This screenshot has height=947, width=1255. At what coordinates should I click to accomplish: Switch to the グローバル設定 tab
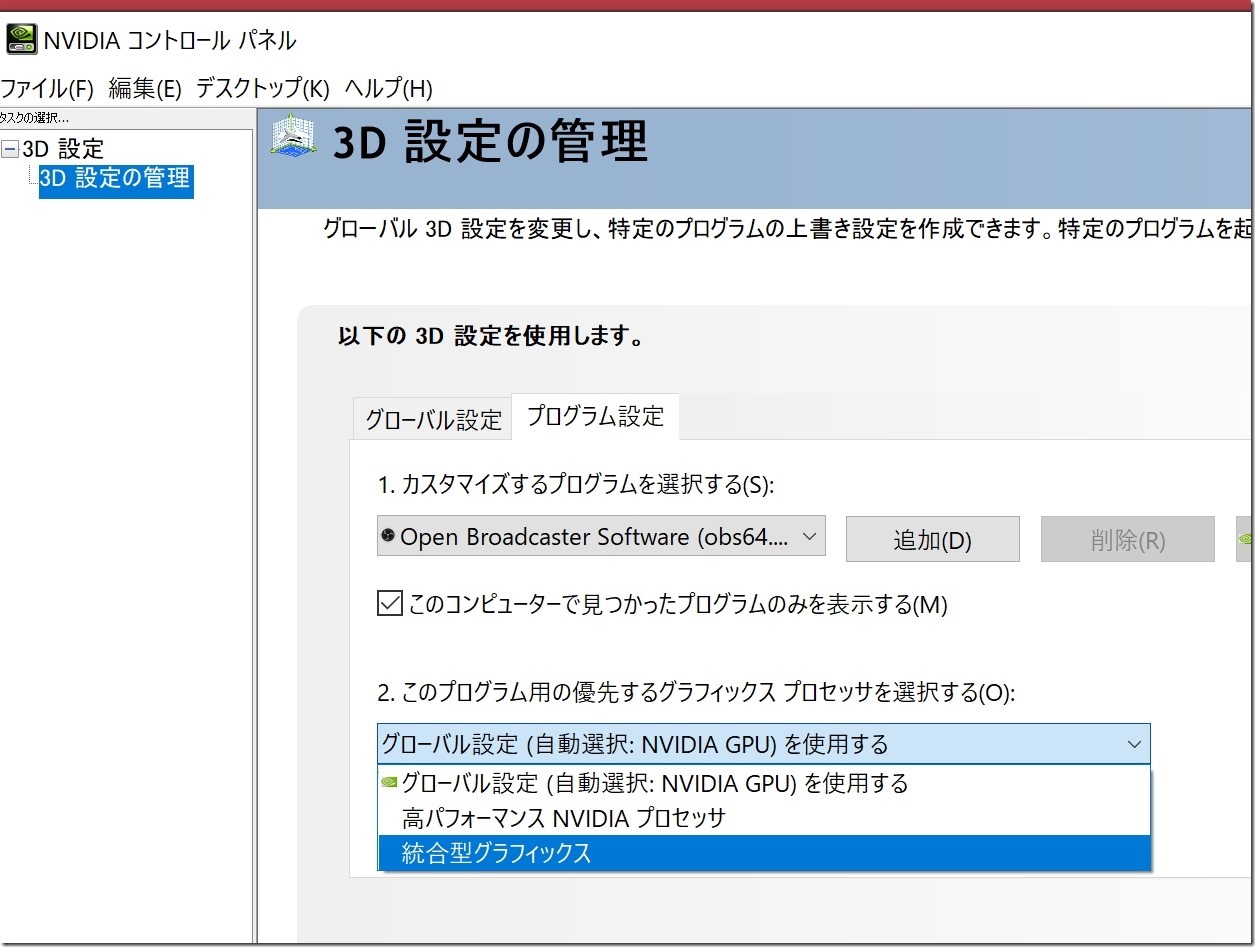[x=433, y=419]
